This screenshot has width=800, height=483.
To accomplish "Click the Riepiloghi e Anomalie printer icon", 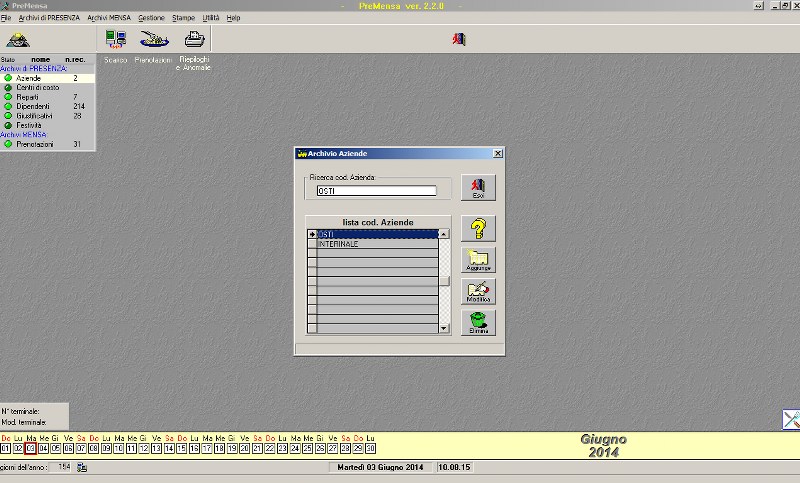I will (x=194, y=39).
